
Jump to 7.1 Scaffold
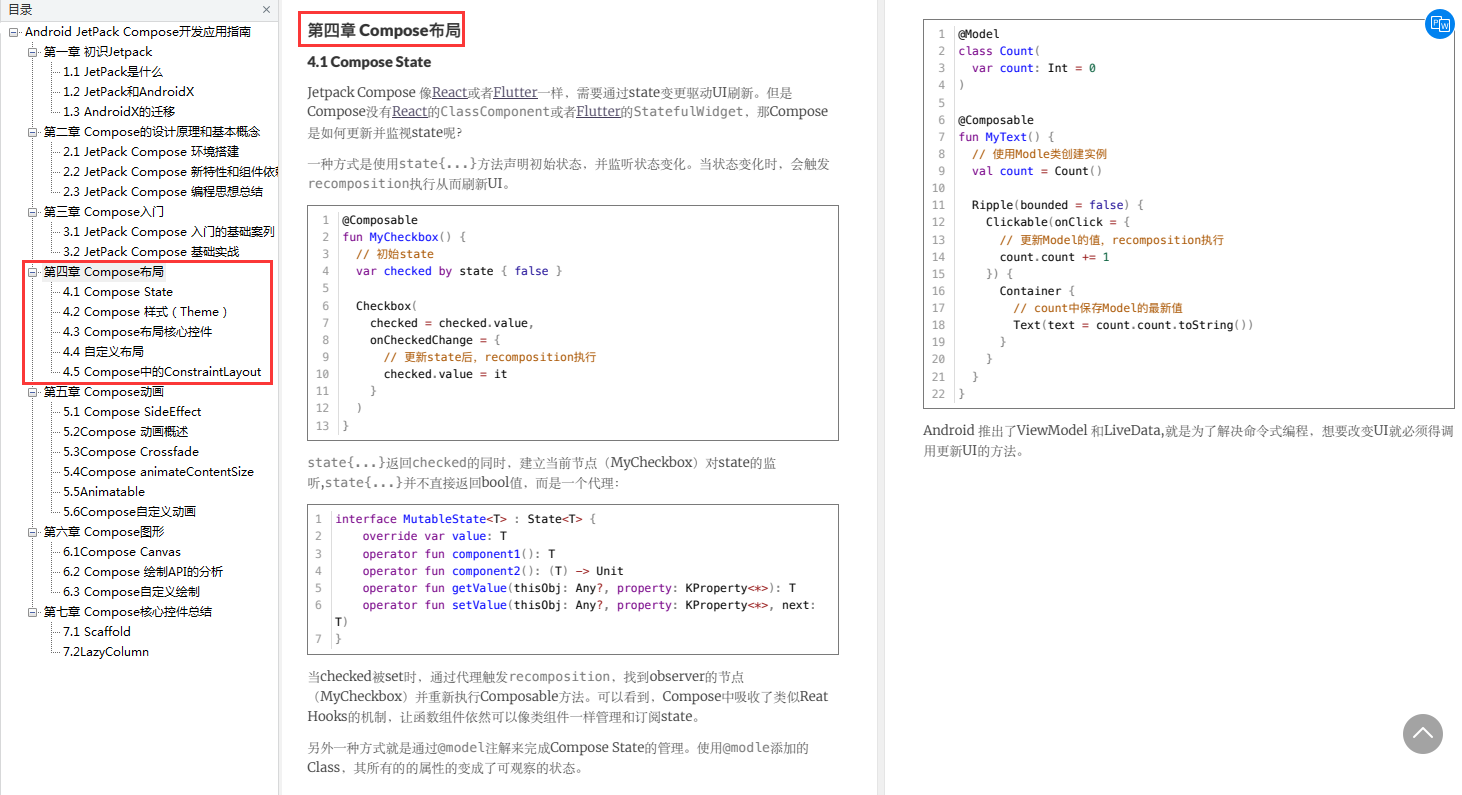(97, 632)
